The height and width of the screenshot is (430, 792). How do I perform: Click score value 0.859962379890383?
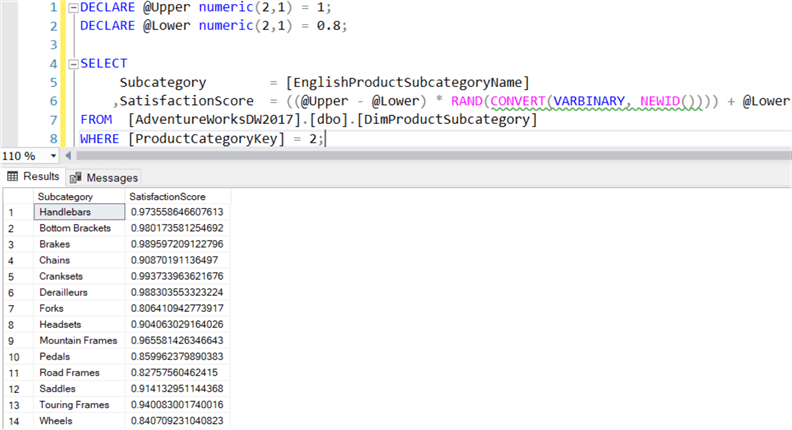coord(177,356)
